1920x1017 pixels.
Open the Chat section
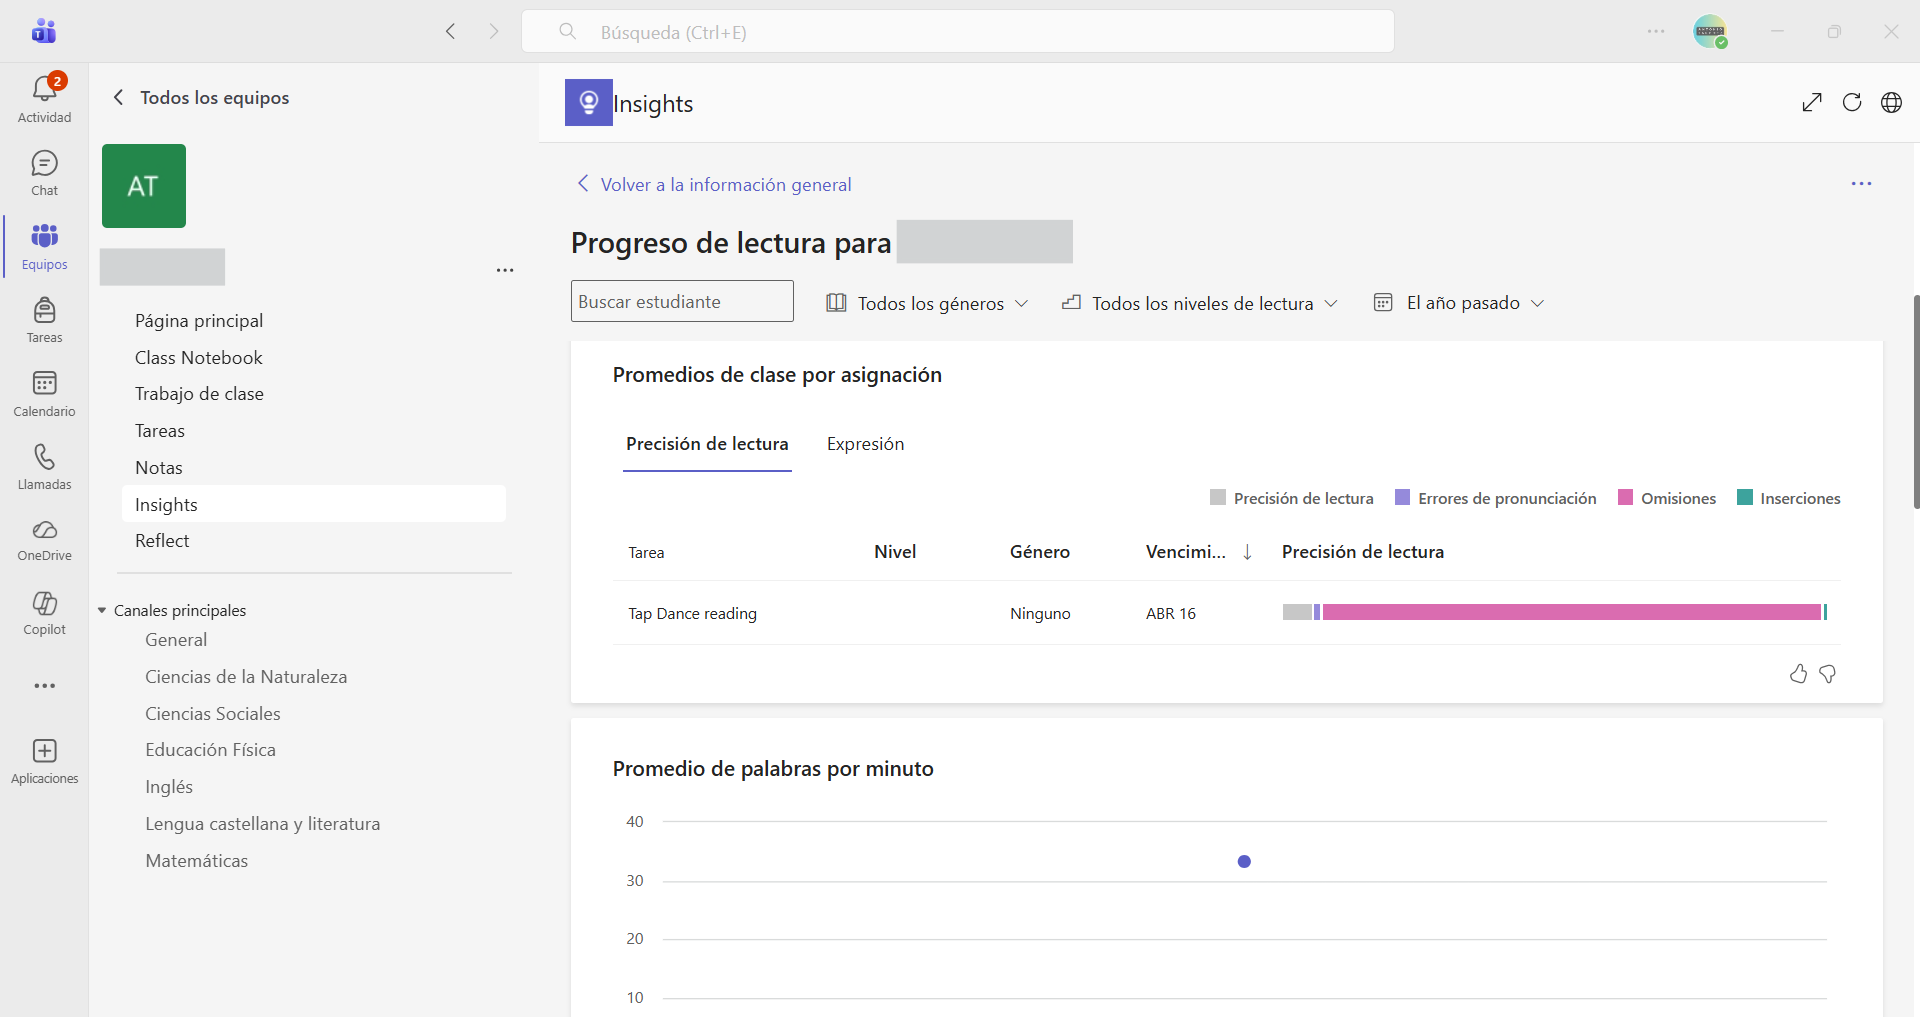point(44,174)
